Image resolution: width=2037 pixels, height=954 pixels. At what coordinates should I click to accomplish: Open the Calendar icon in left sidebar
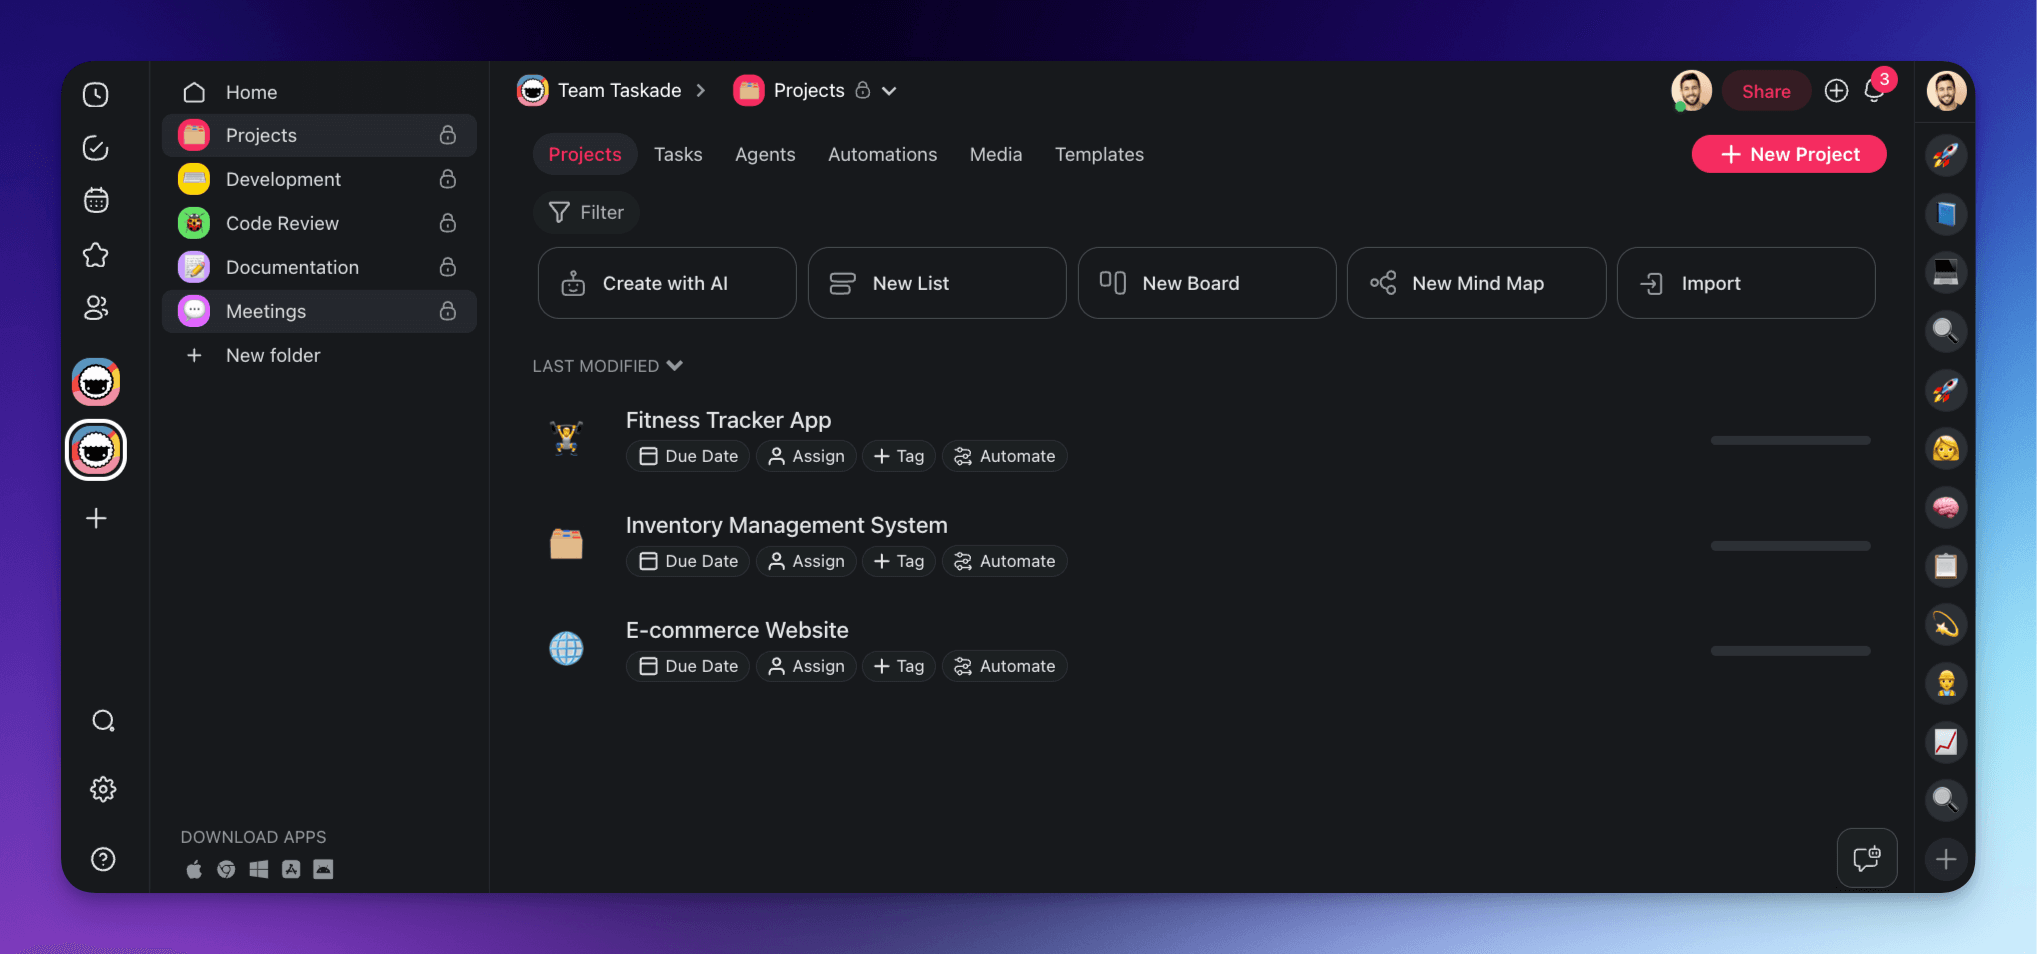96,200
